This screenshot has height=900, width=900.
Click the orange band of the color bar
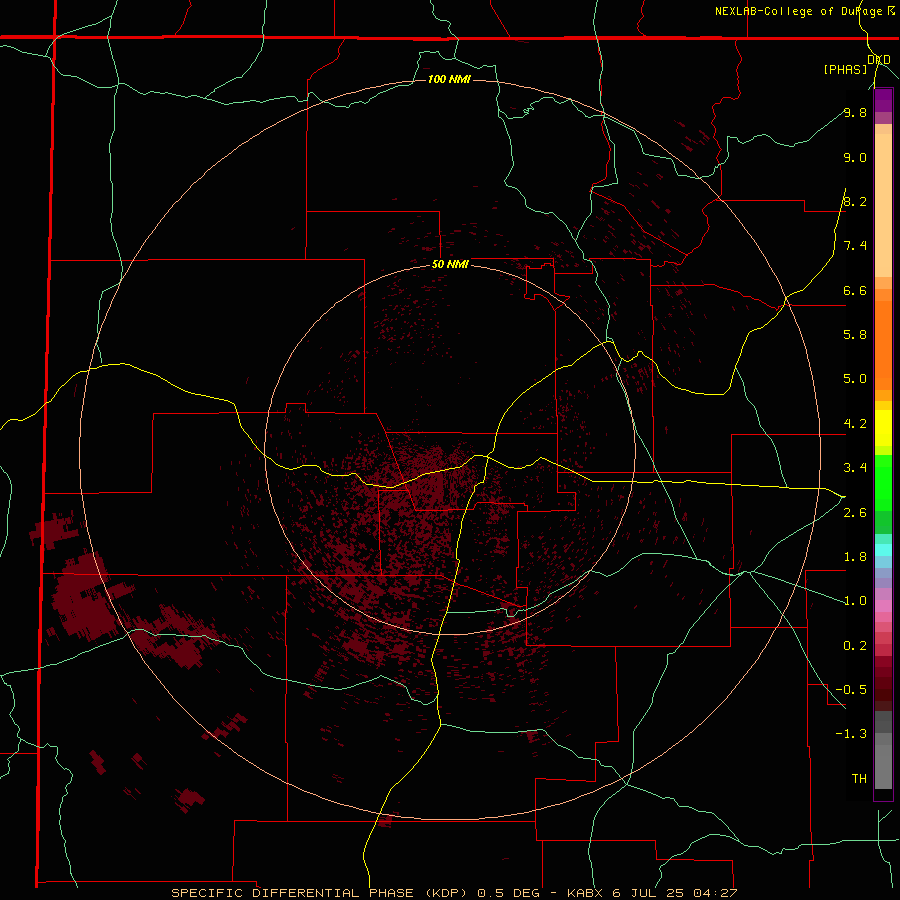[883, 346]
